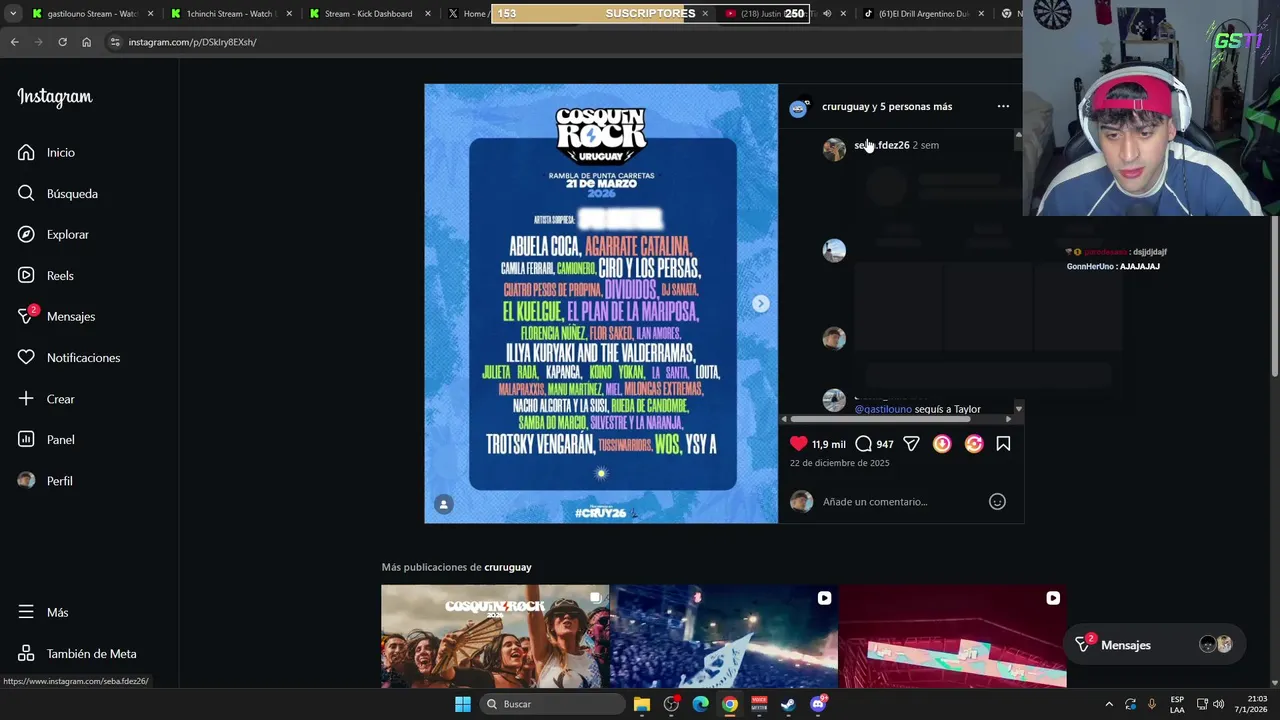This screenshot has height=720, width=1280.
Task: View site information icon in address bar
Action: point(115,42)
